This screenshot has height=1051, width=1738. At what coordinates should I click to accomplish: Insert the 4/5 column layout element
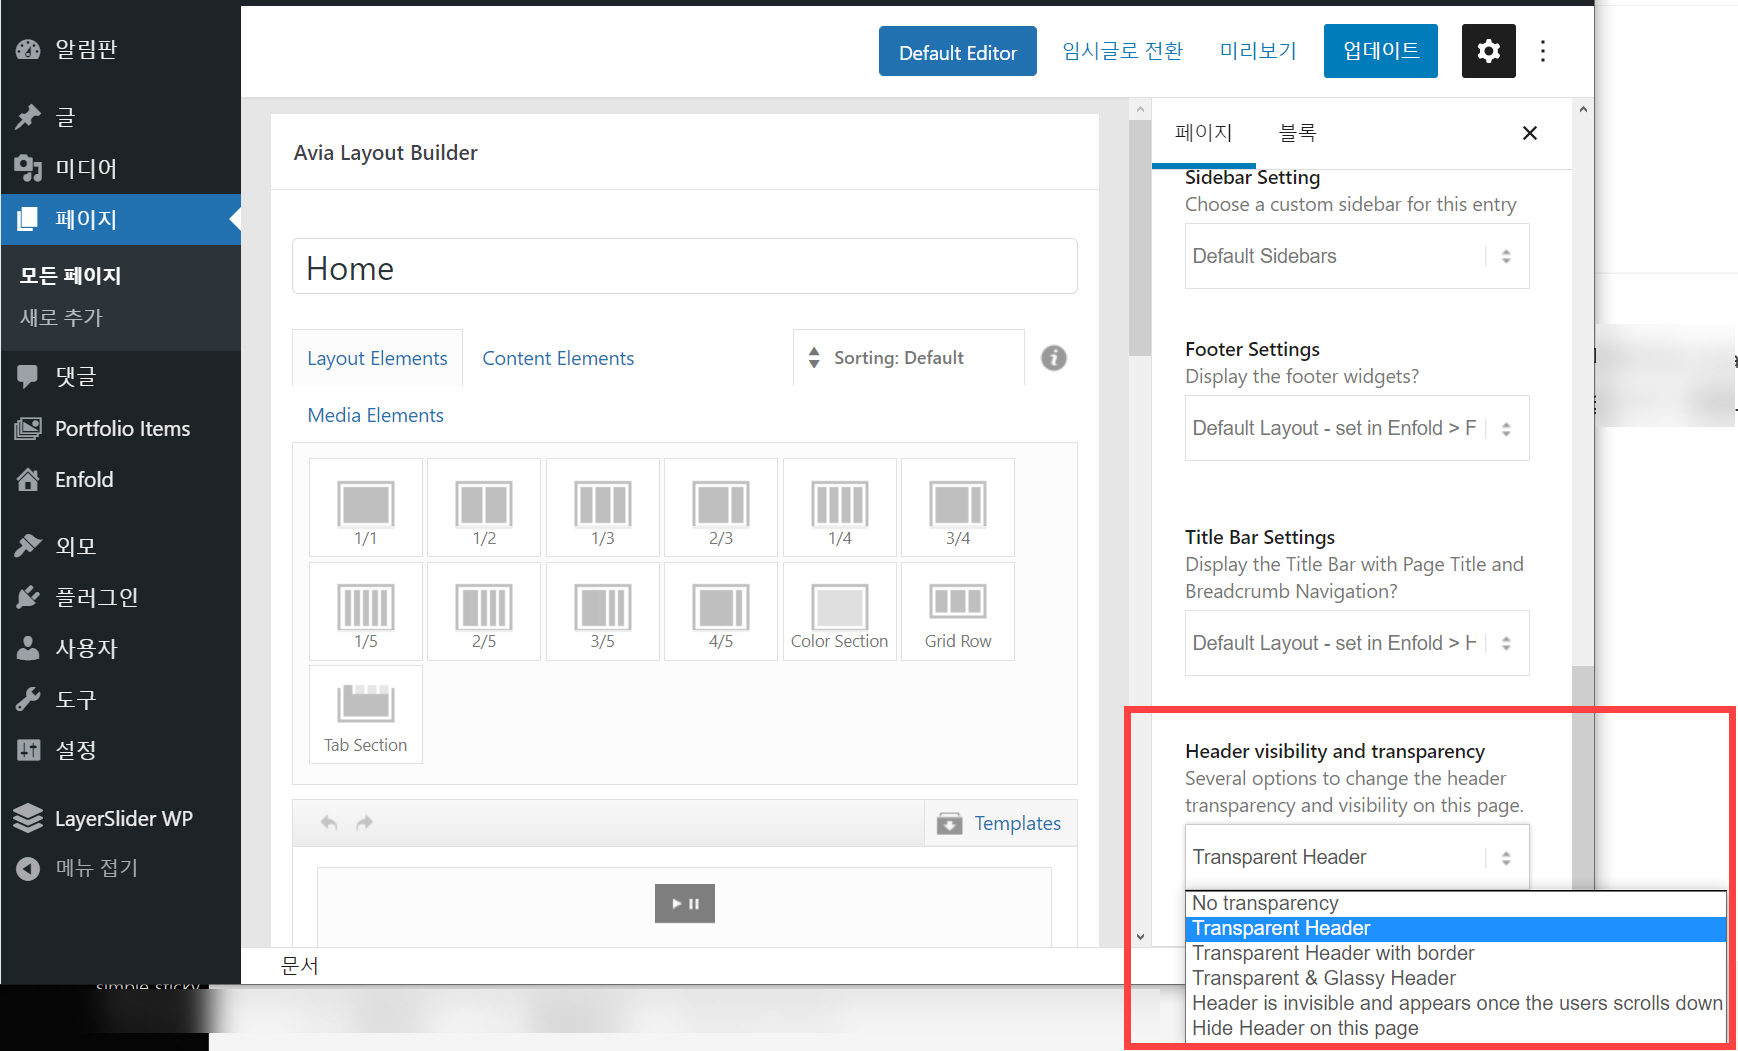click(721, 611)
